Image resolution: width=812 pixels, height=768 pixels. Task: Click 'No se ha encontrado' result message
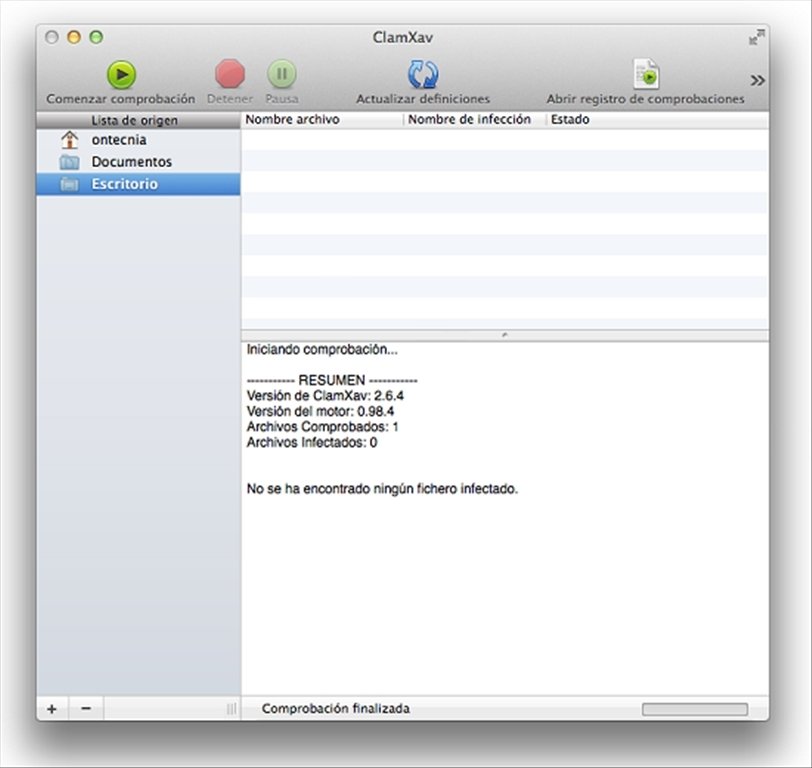[382, 489]
